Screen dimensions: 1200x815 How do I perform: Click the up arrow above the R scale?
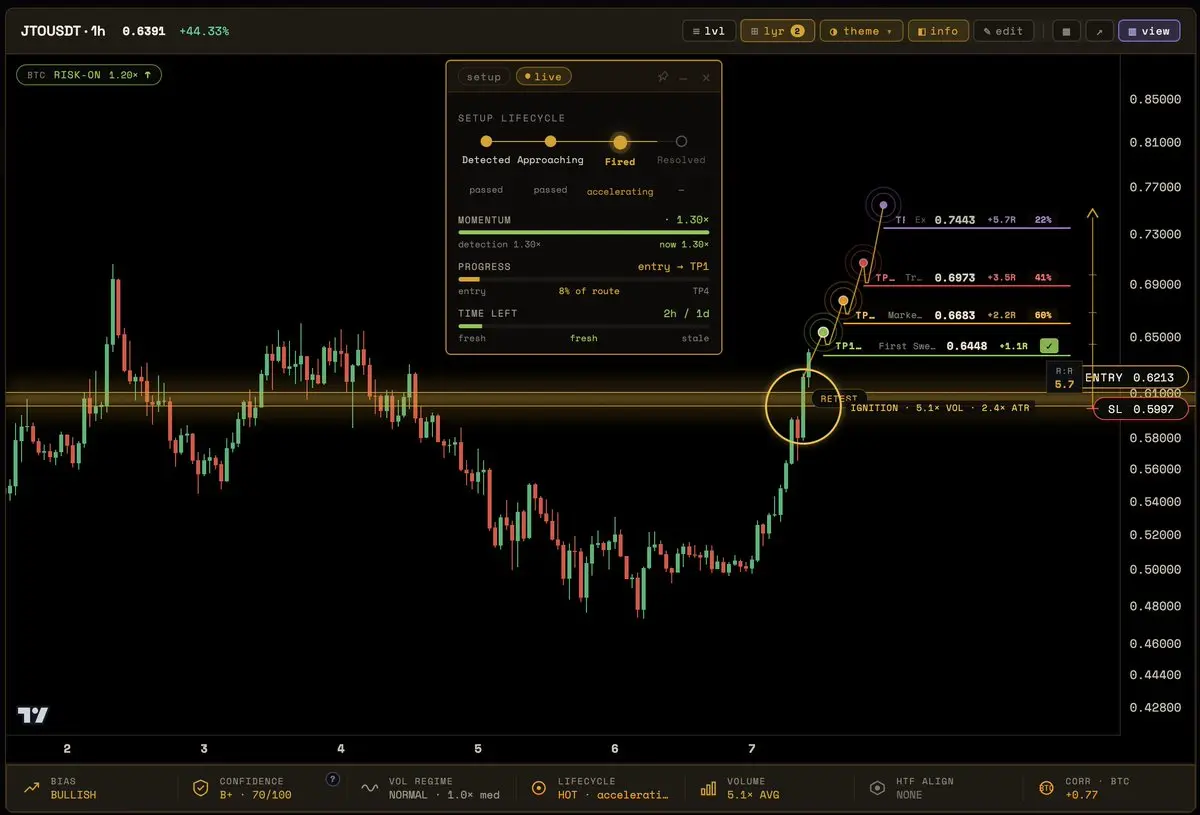click(x=1092, y=213)
